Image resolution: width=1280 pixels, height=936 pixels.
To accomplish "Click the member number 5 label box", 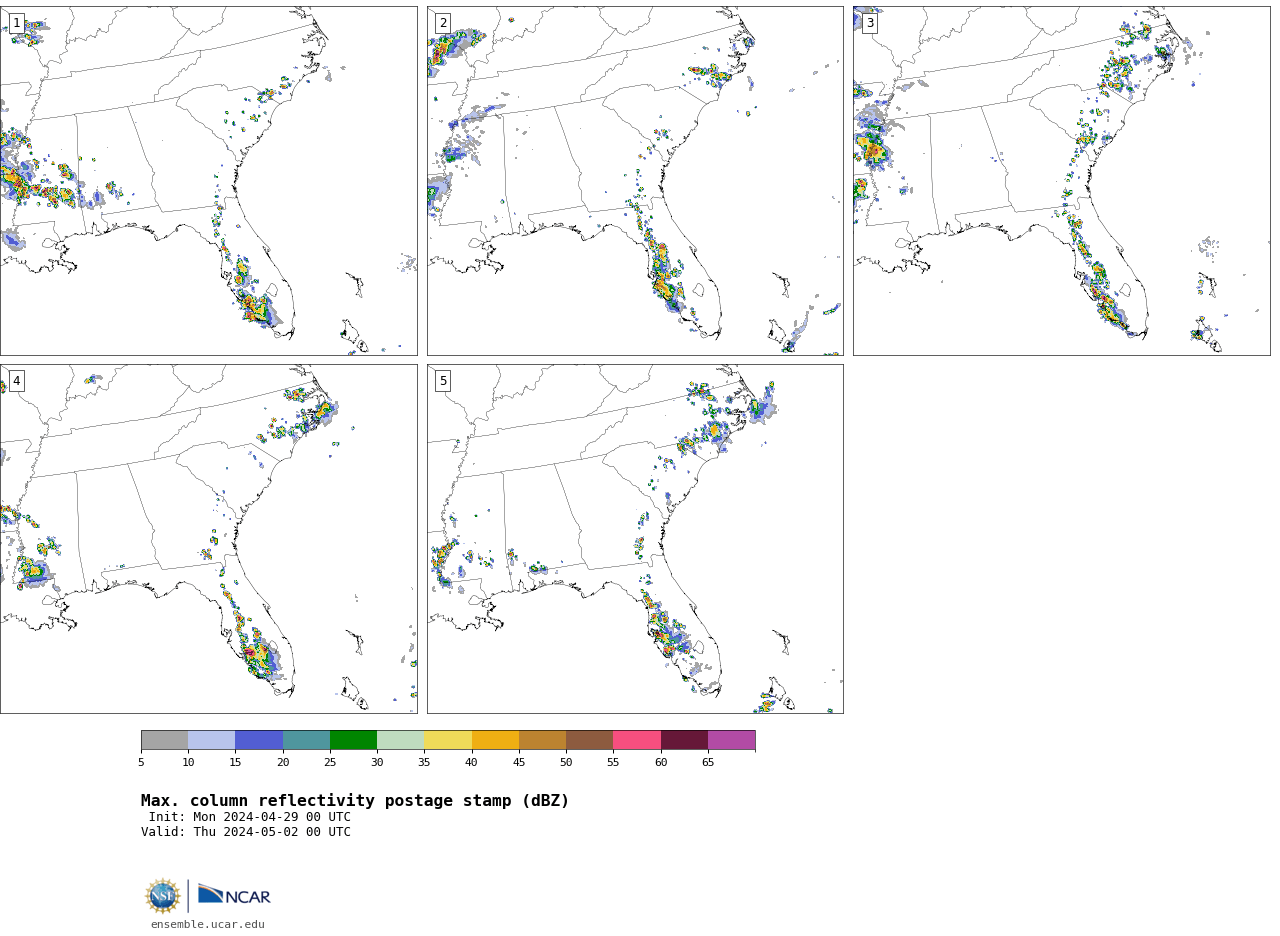I will [x=443, y=381].
